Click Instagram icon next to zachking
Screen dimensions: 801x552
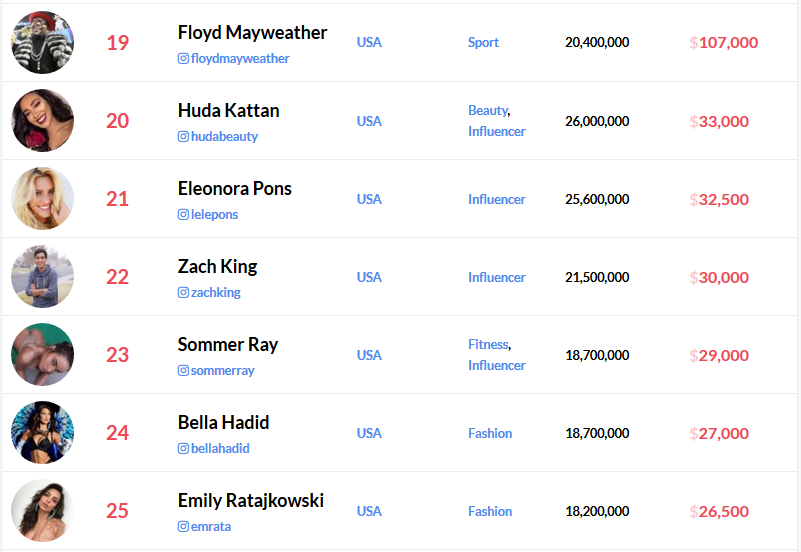pos(183,293)
